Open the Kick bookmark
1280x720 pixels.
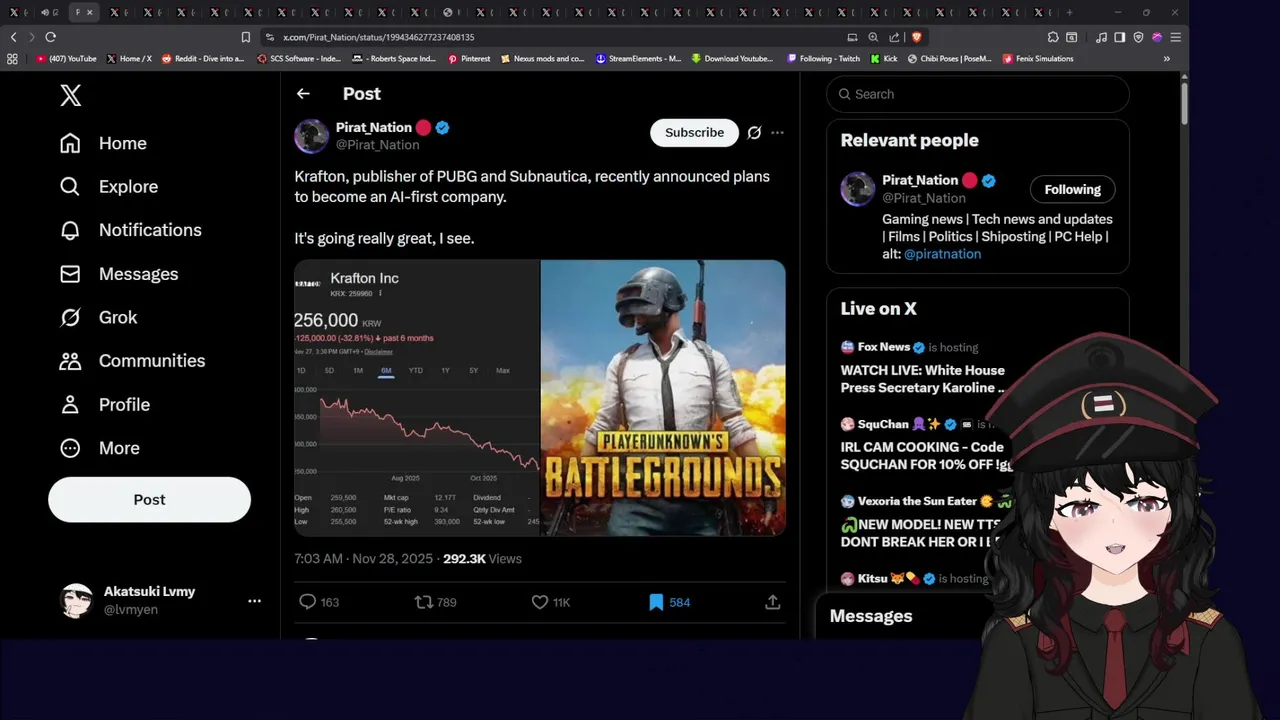tap(884, 59)
